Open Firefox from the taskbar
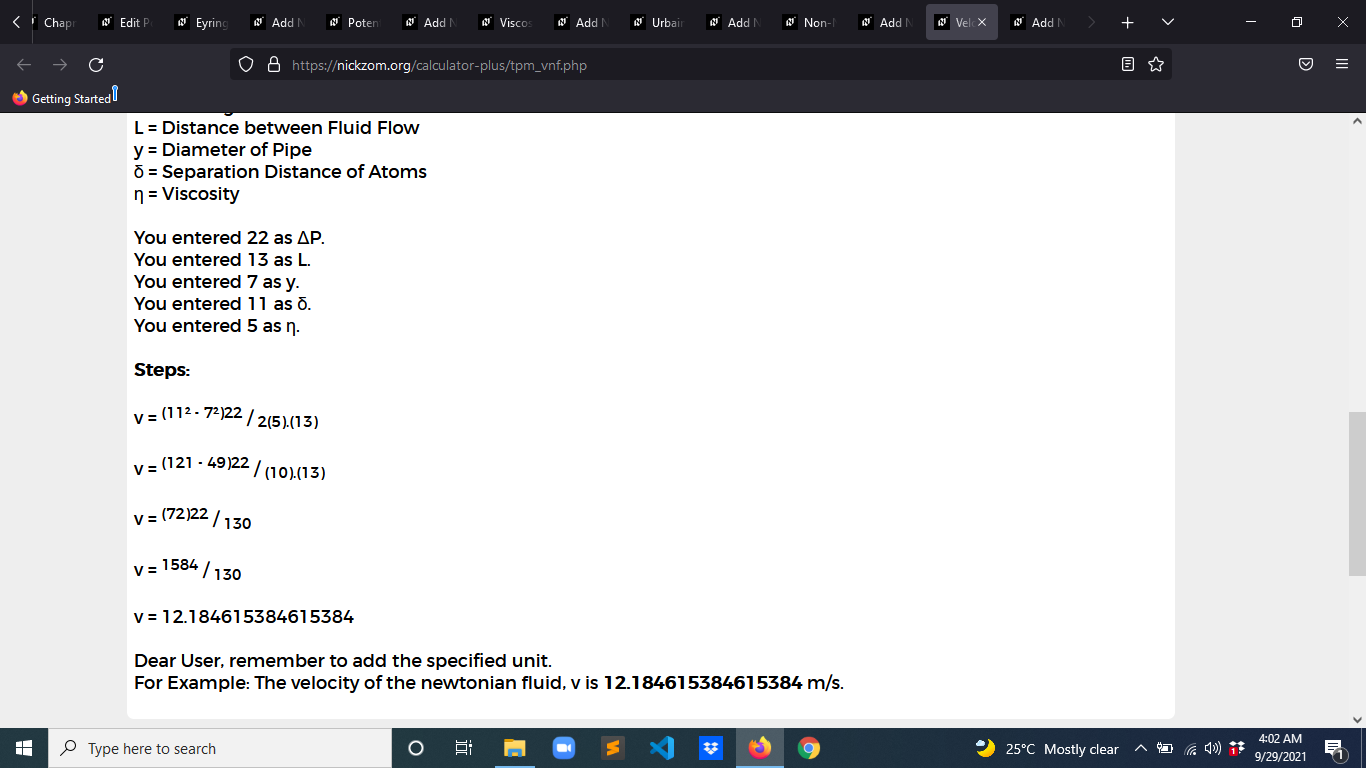Image resolution: width=1366 pixels, height=768 pixels. click(760, 748)
